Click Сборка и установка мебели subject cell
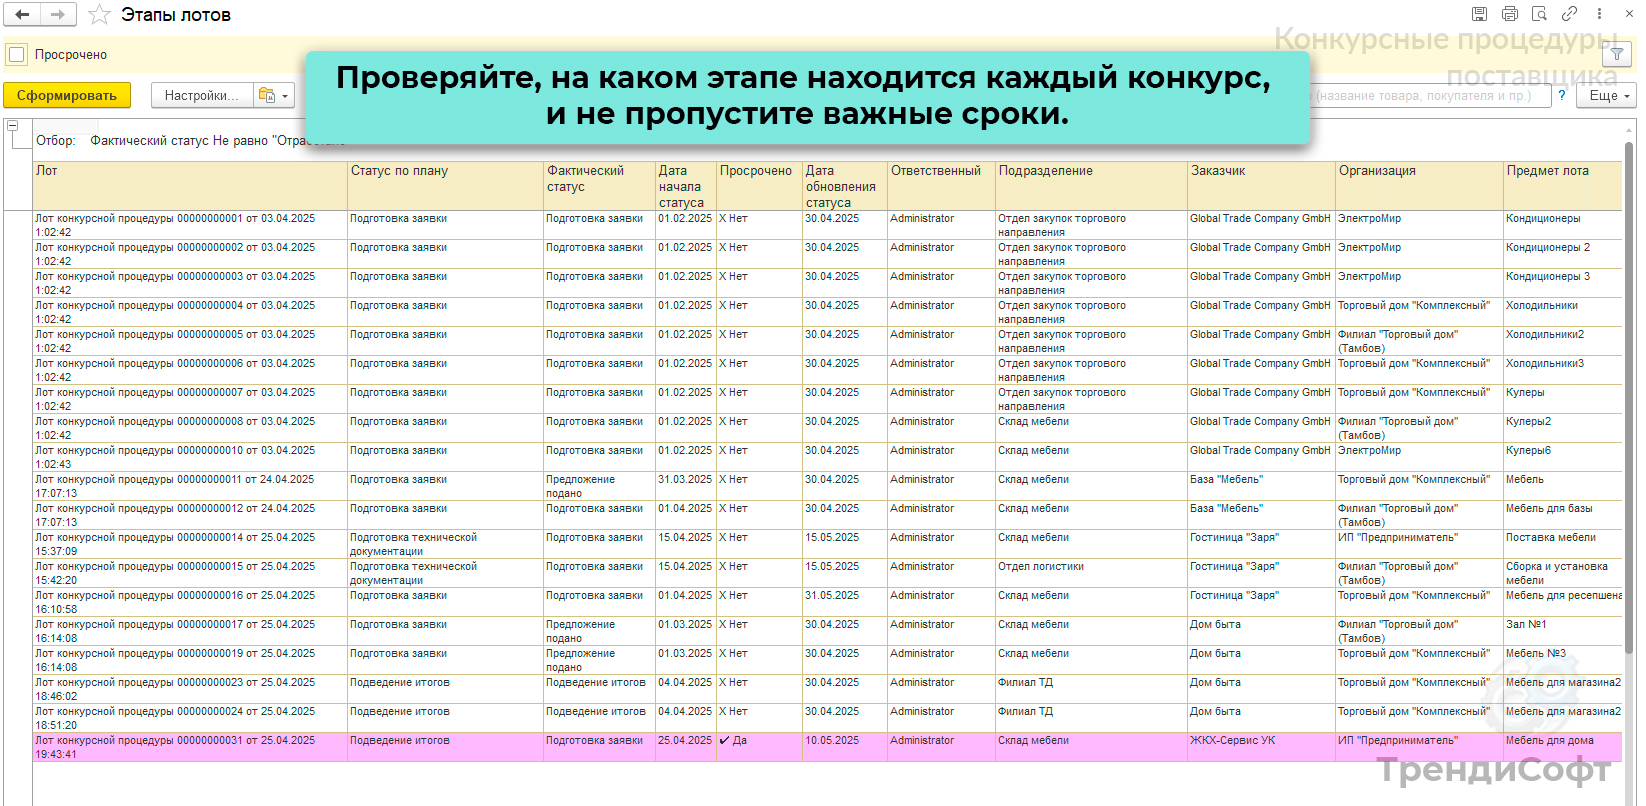This screenshot has height=806, width=1646. (1562, 573)
